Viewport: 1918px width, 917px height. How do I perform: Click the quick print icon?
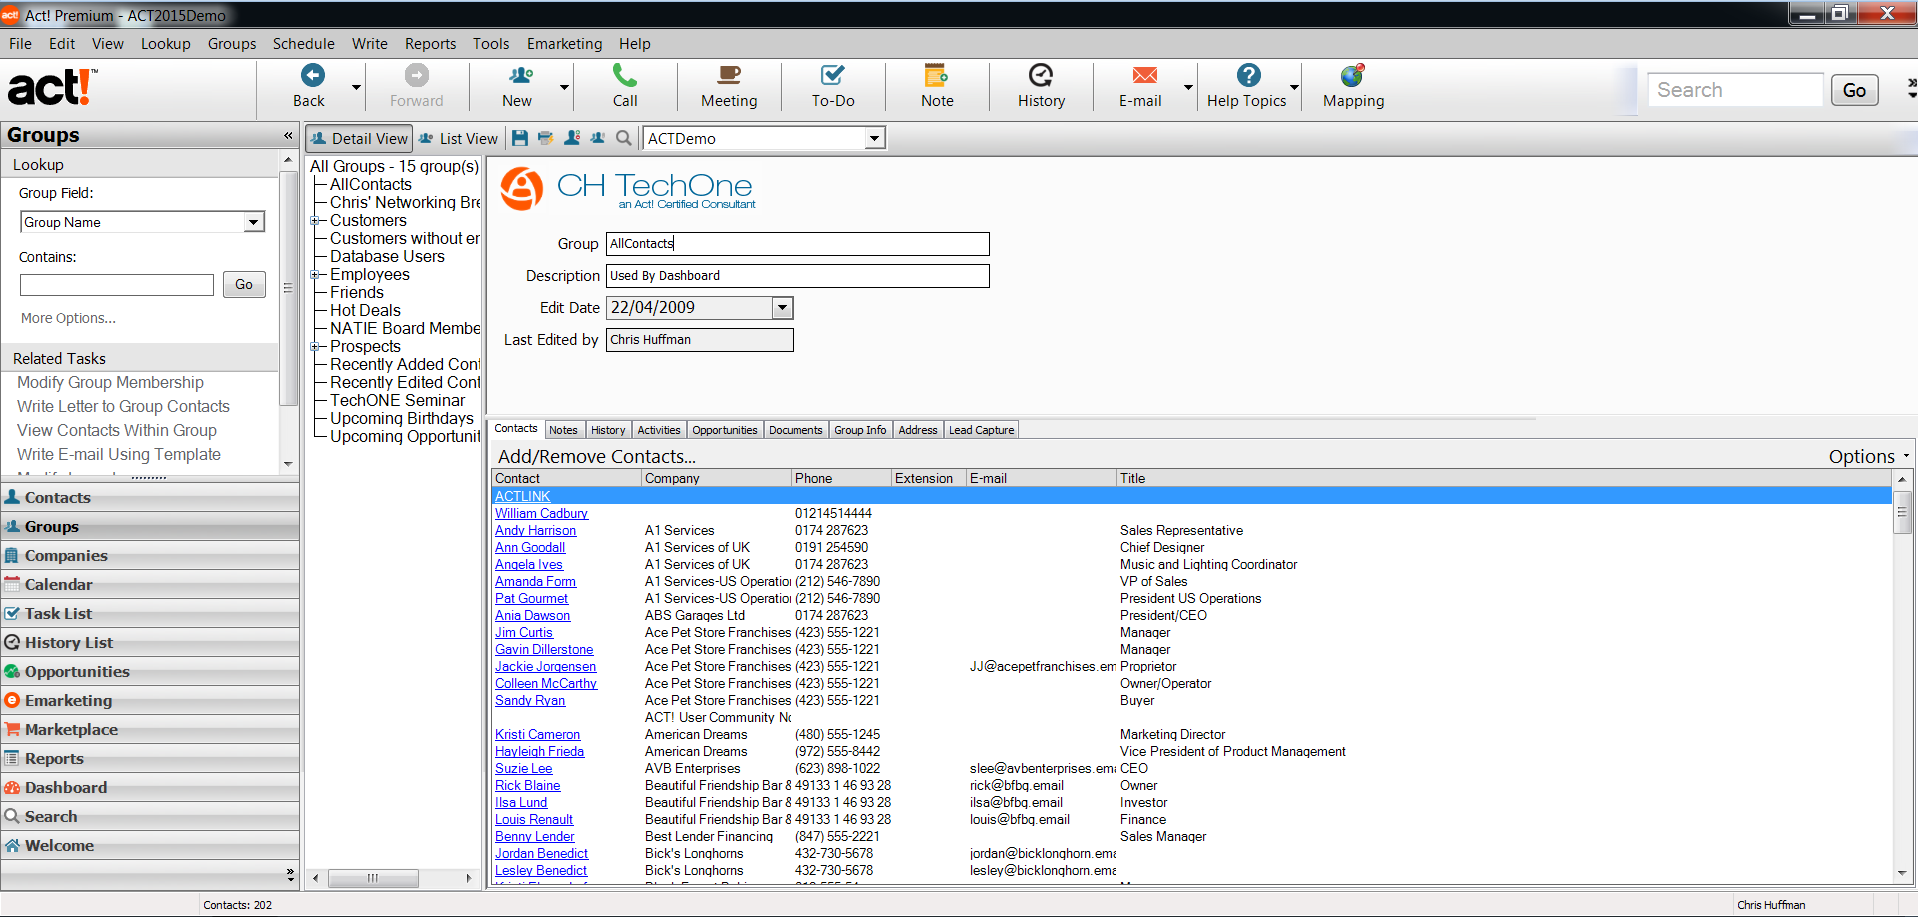click(545, 138)
